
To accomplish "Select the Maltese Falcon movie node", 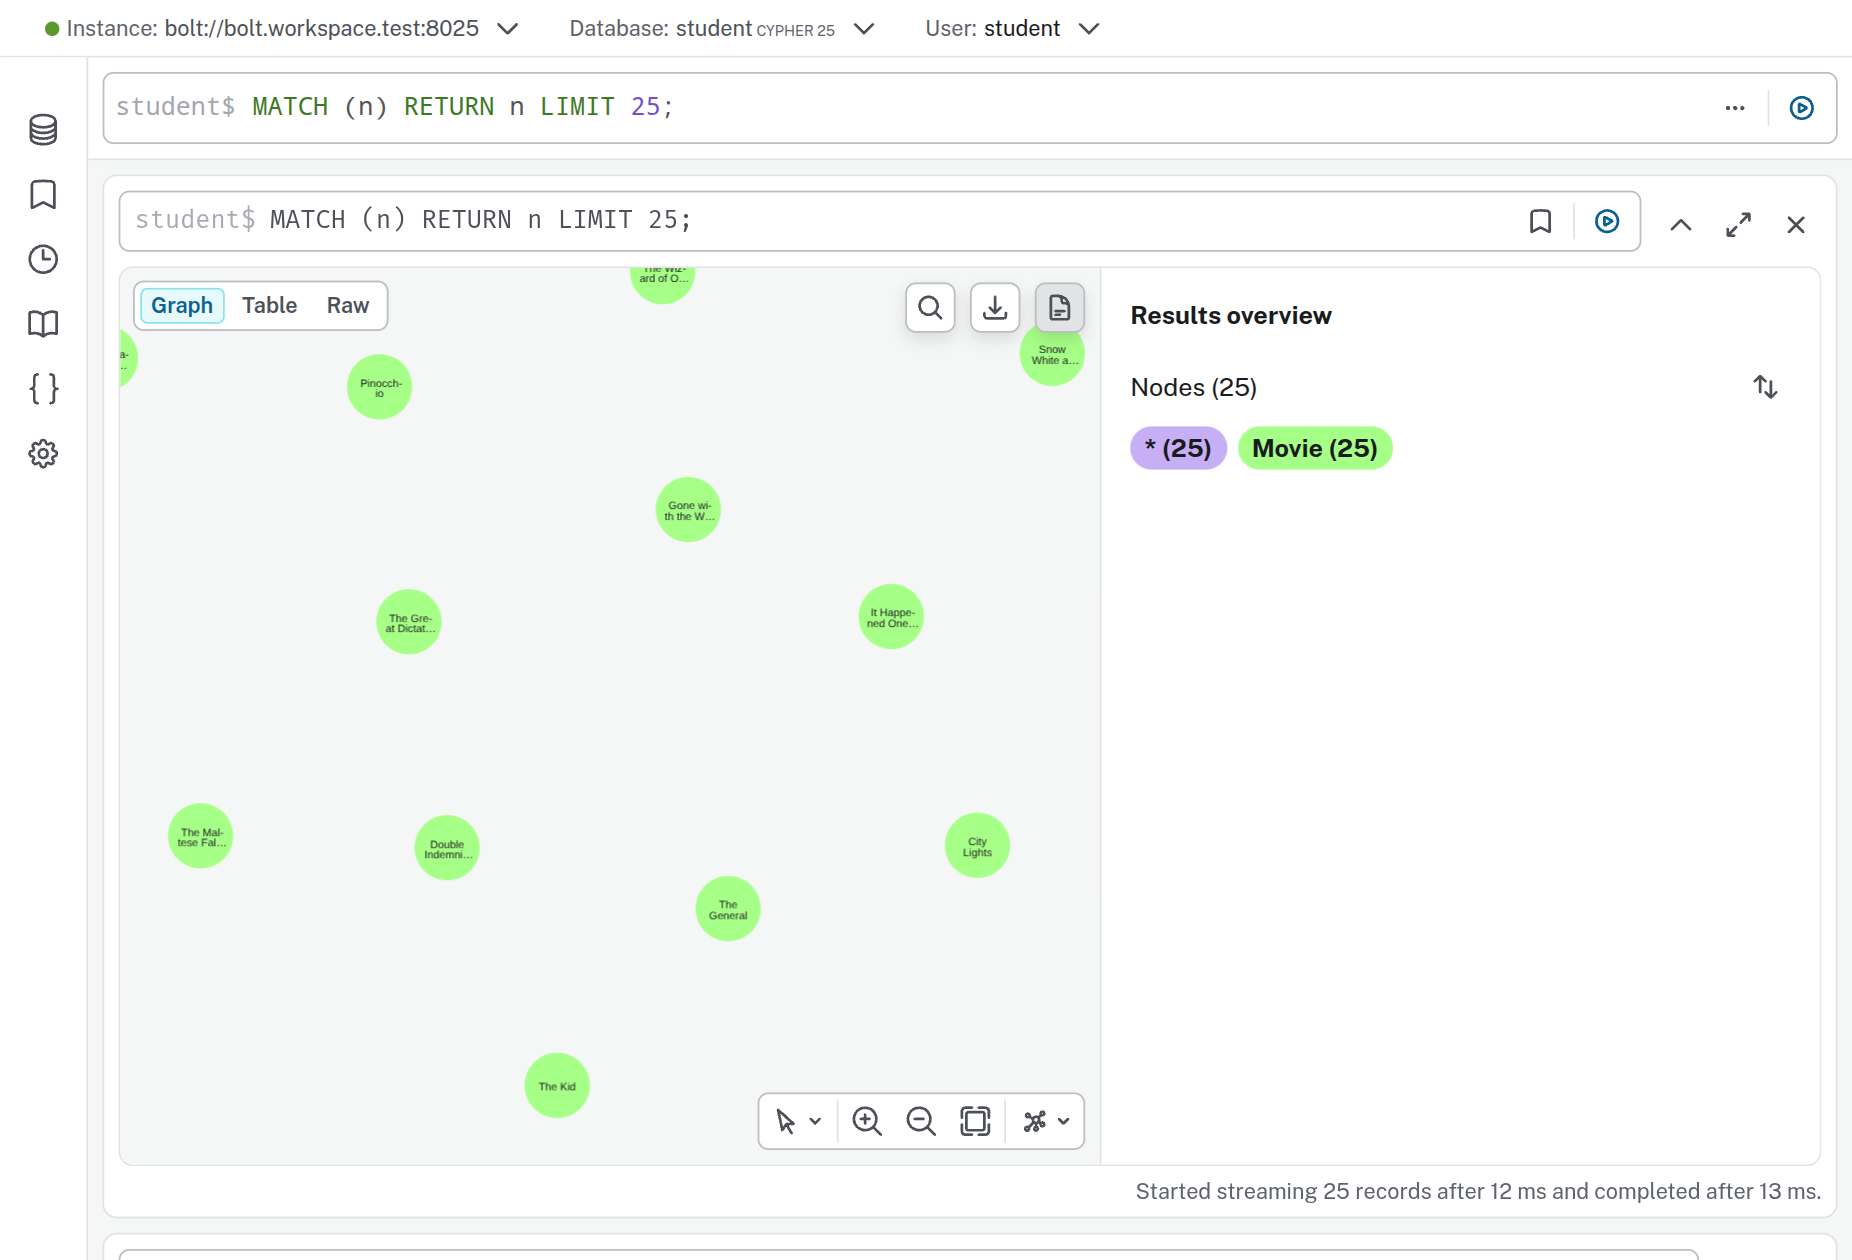I will [200, 836].
